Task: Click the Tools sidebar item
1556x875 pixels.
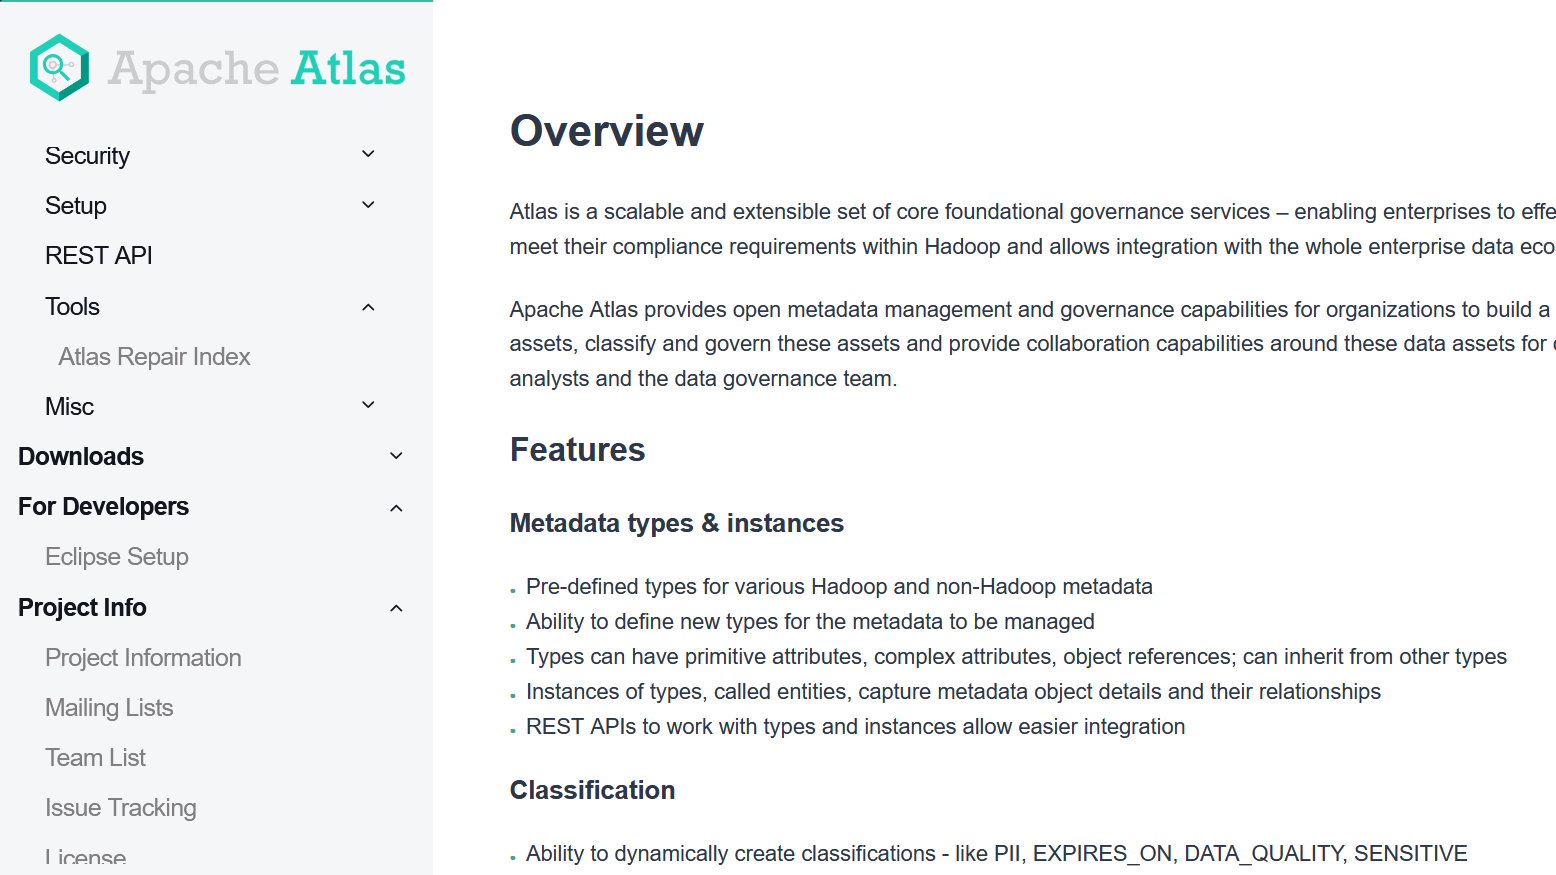Action: tap(72, 306)
